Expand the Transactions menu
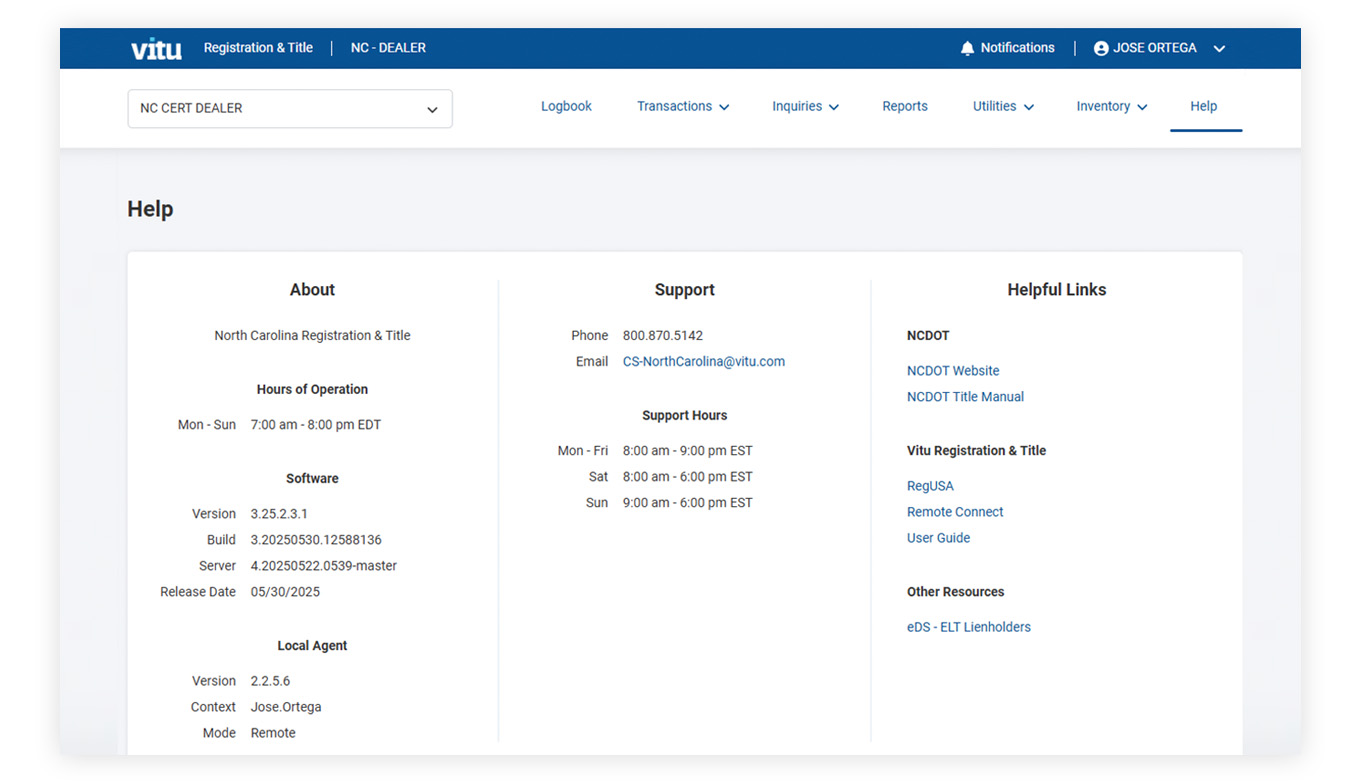1360x784 pixels. (683, 106)
